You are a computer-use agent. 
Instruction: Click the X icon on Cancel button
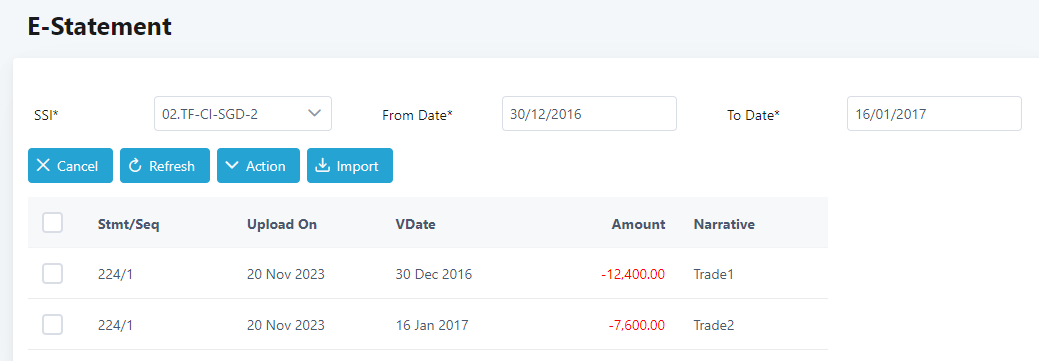tap(43, 166)
